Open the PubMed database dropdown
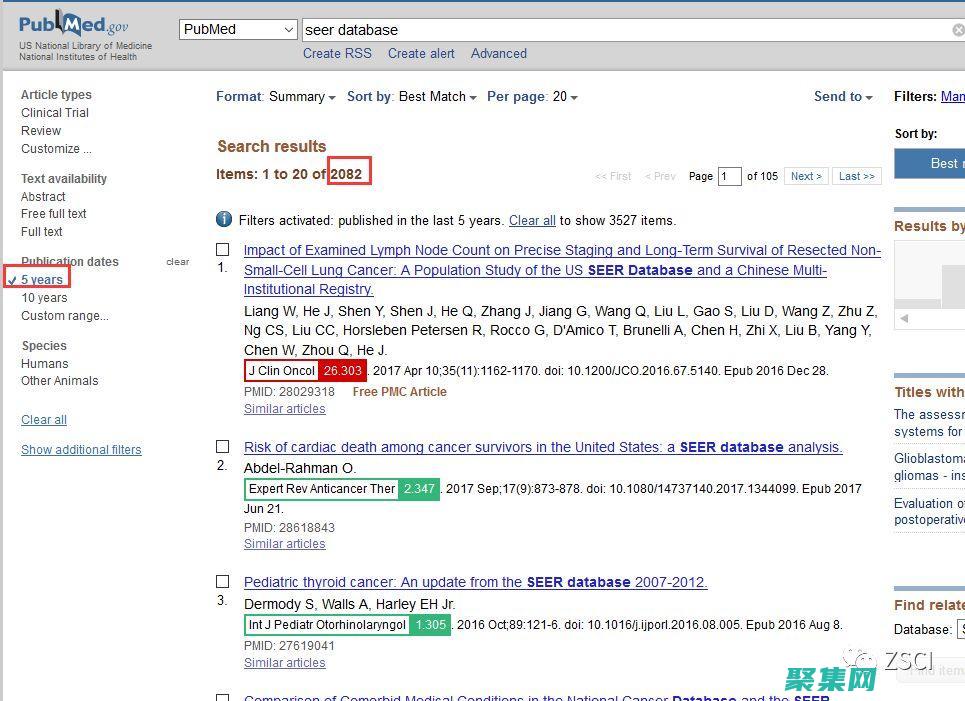This screenshot has height=701, width=965. [x=238, y=30]
